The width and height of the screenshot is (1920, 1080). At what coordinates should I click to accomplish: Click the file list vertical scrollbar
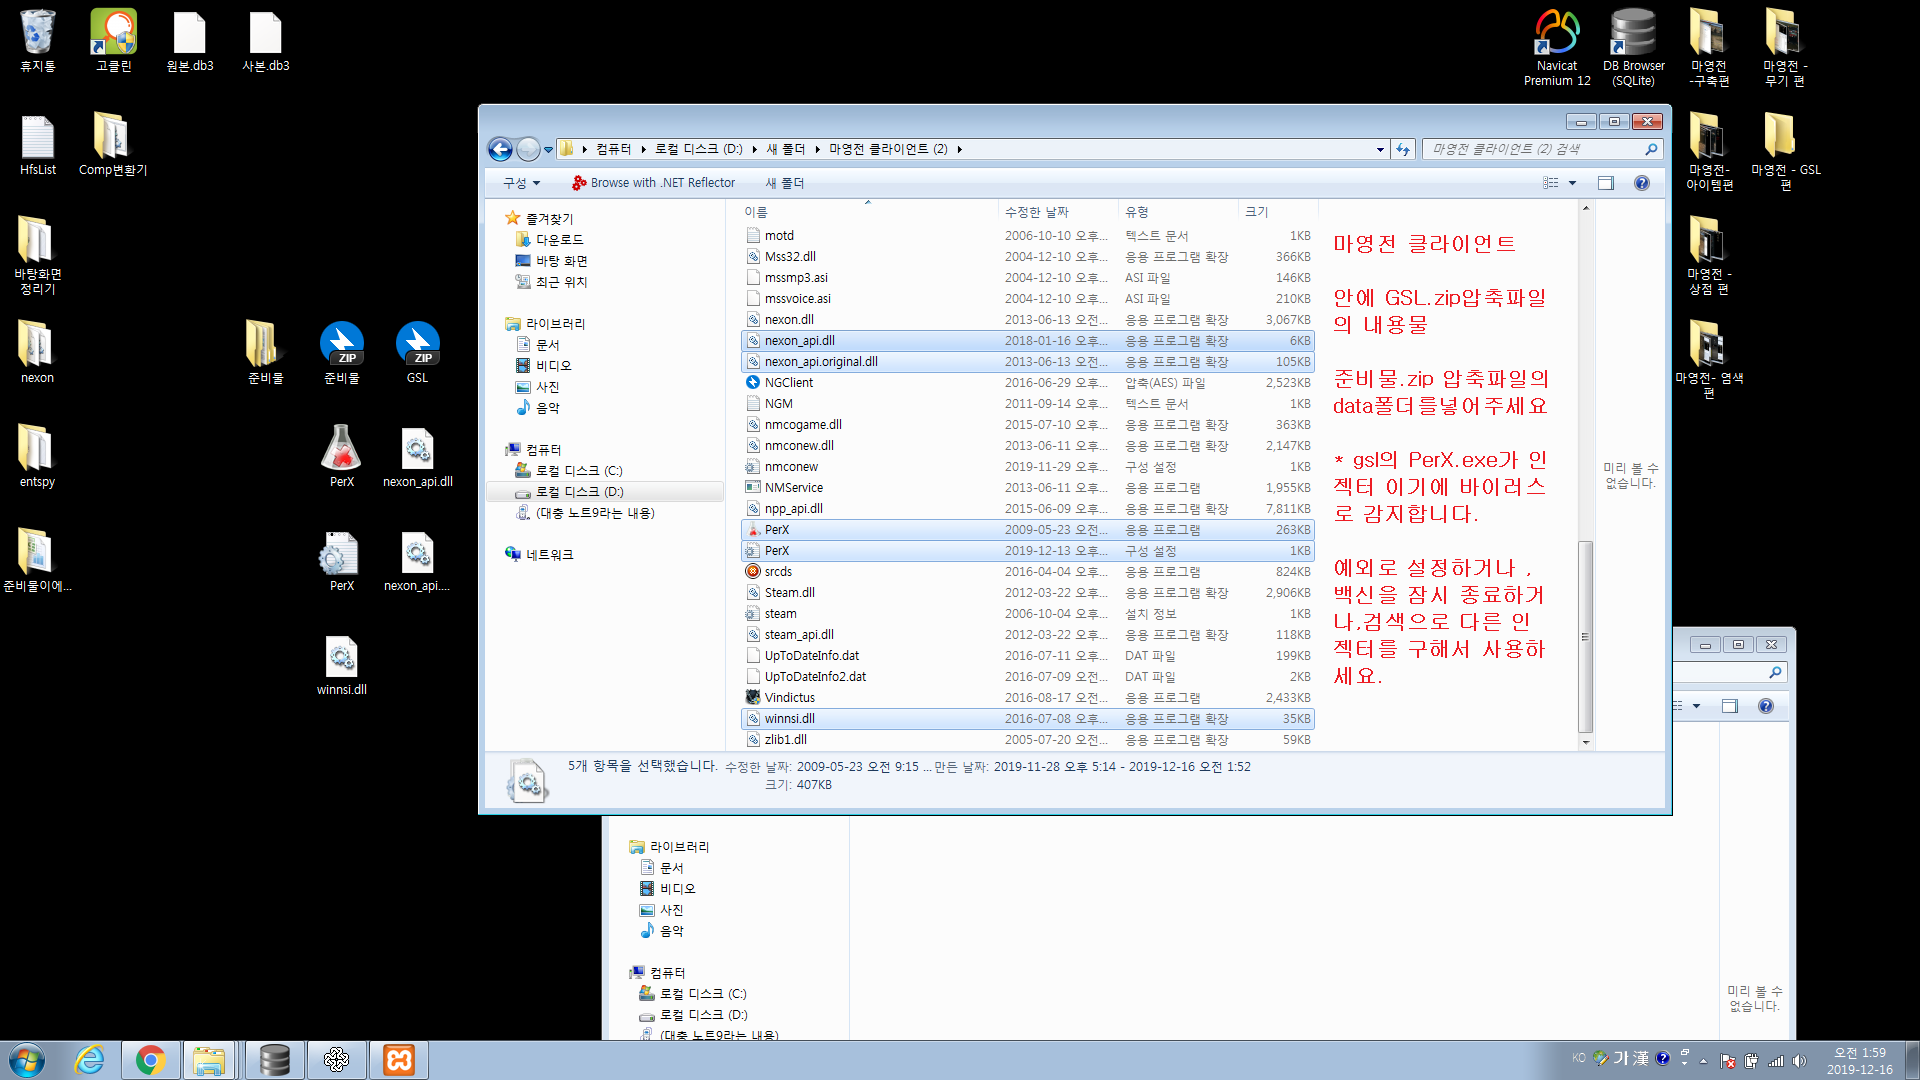(x=1585, y=636)
